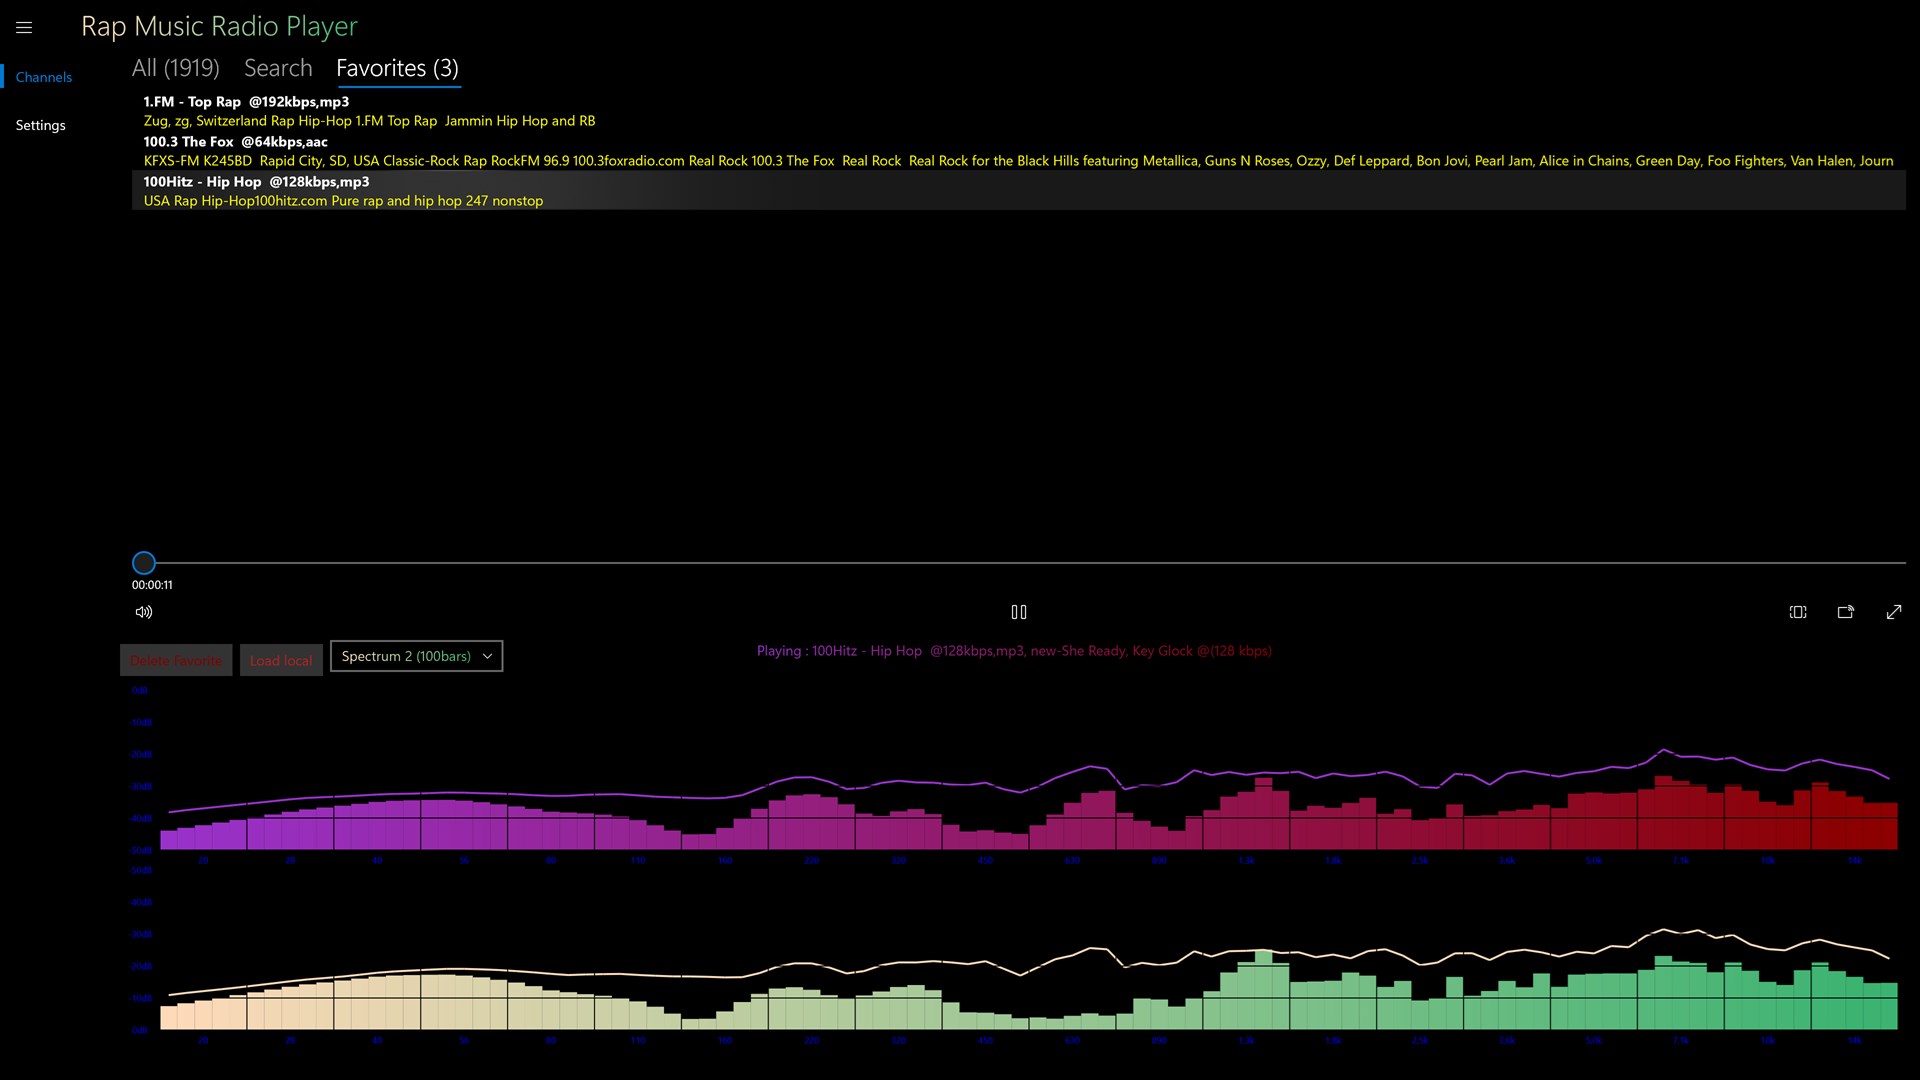Switch to the All (1919) tab
The width and height of the screenshot is (1920, 1080).
[x=176, y=68]
